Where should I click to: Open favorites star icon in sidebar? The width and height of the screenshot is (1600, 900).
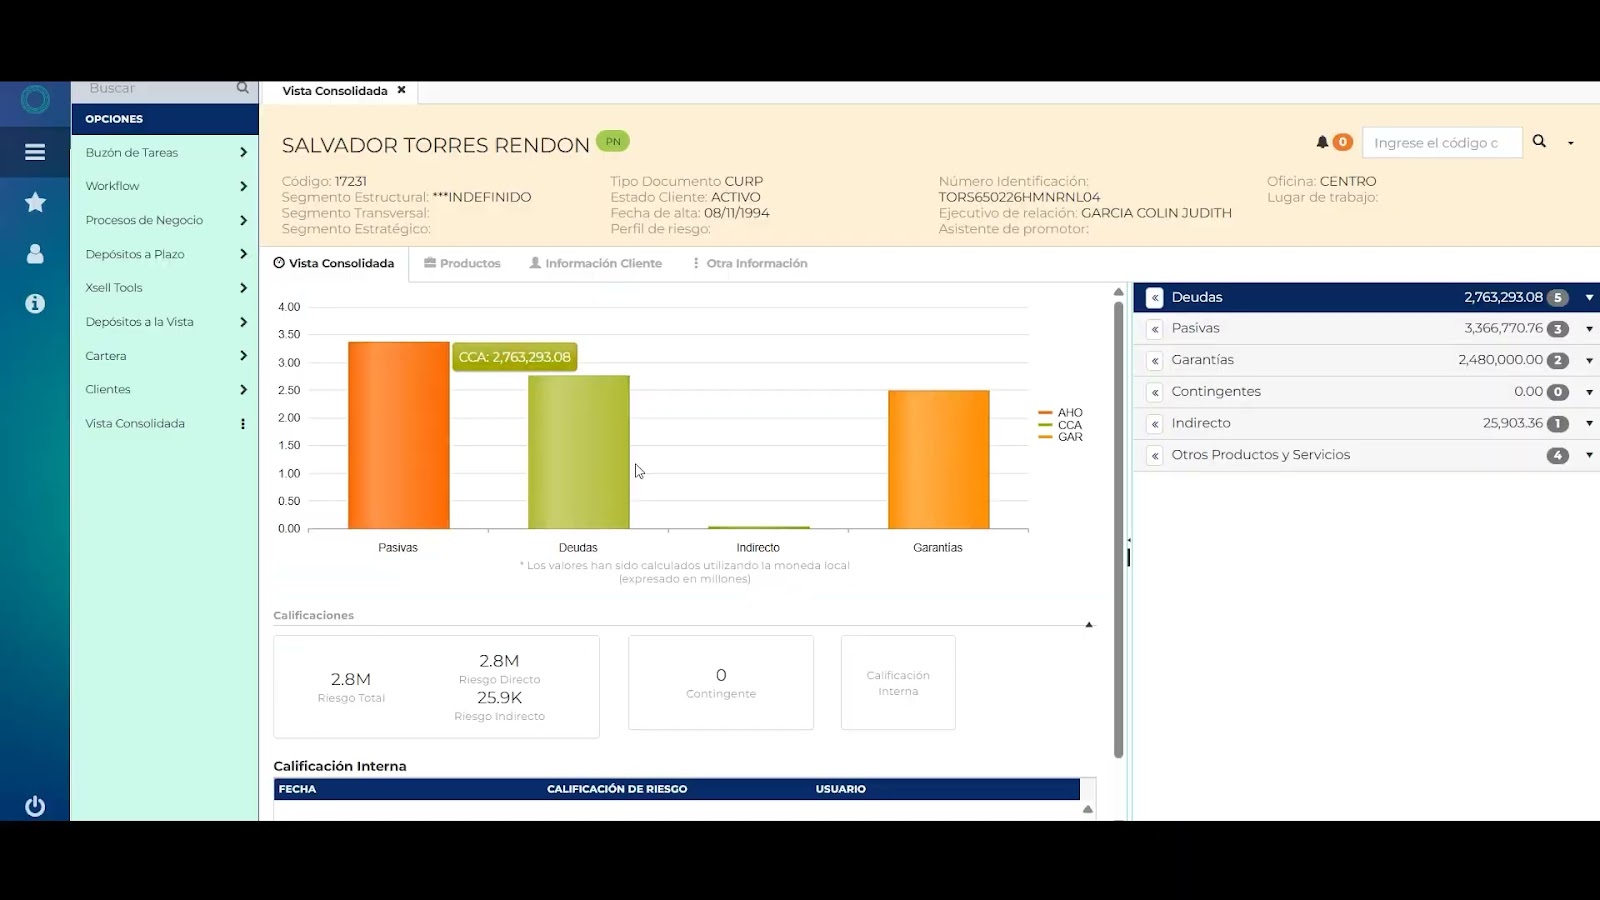coord(35,202)
